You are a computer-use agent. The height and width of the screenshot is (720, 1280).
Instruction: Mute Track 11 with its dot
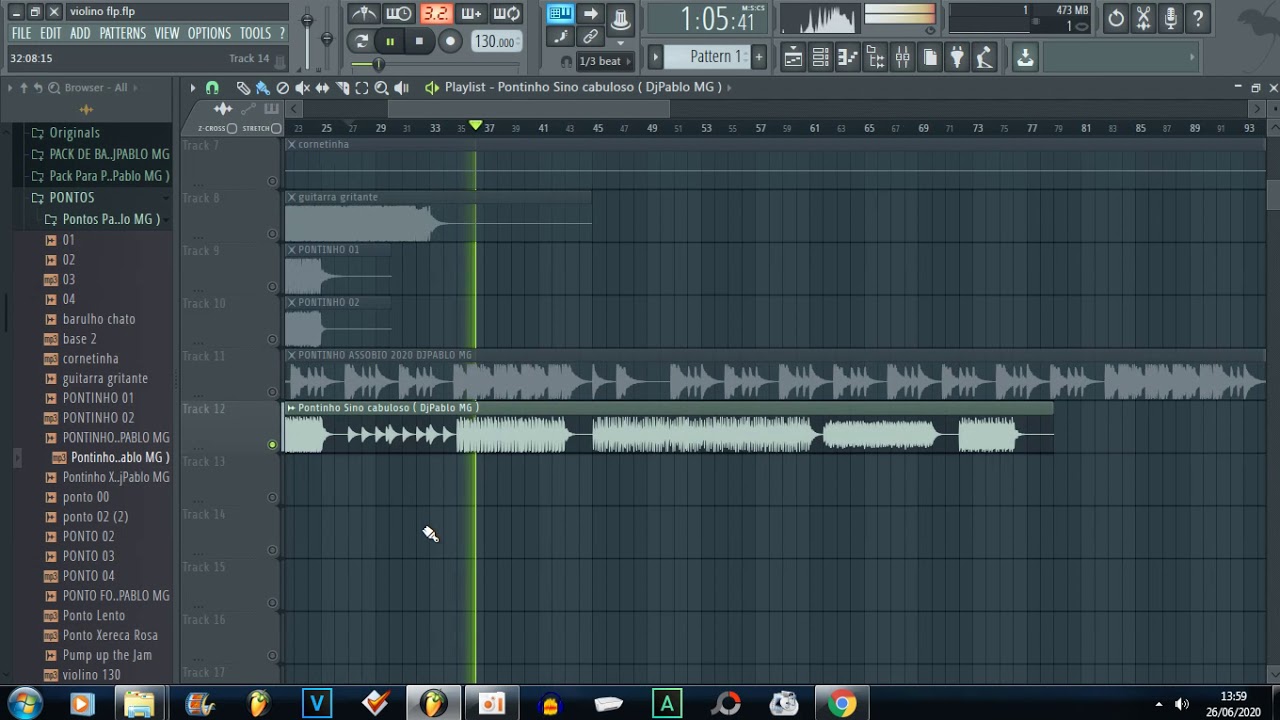tap(272, 392)
